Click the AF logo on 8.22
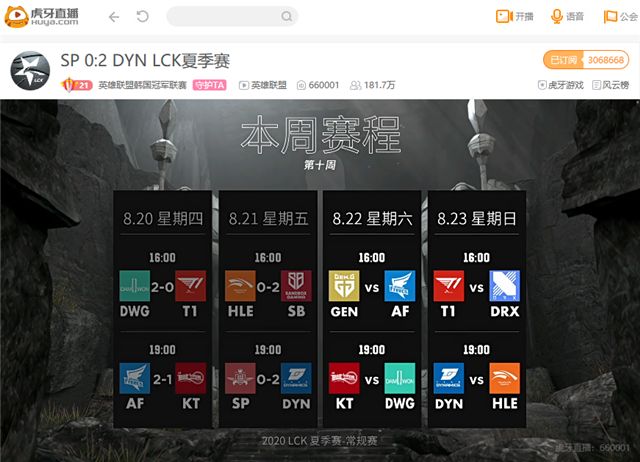640x462 pixels. (x=400, y=286)
